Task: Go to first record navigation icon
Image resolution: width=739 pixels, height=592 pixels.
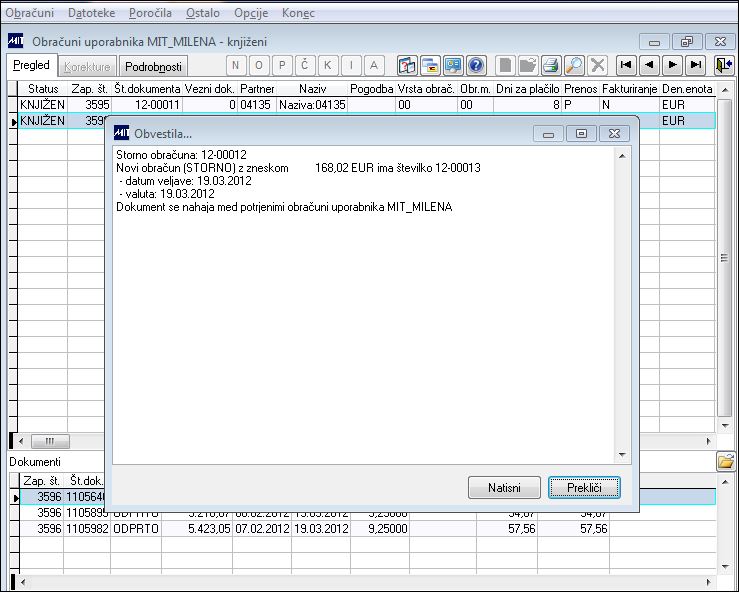Action: tap(626, 66)
